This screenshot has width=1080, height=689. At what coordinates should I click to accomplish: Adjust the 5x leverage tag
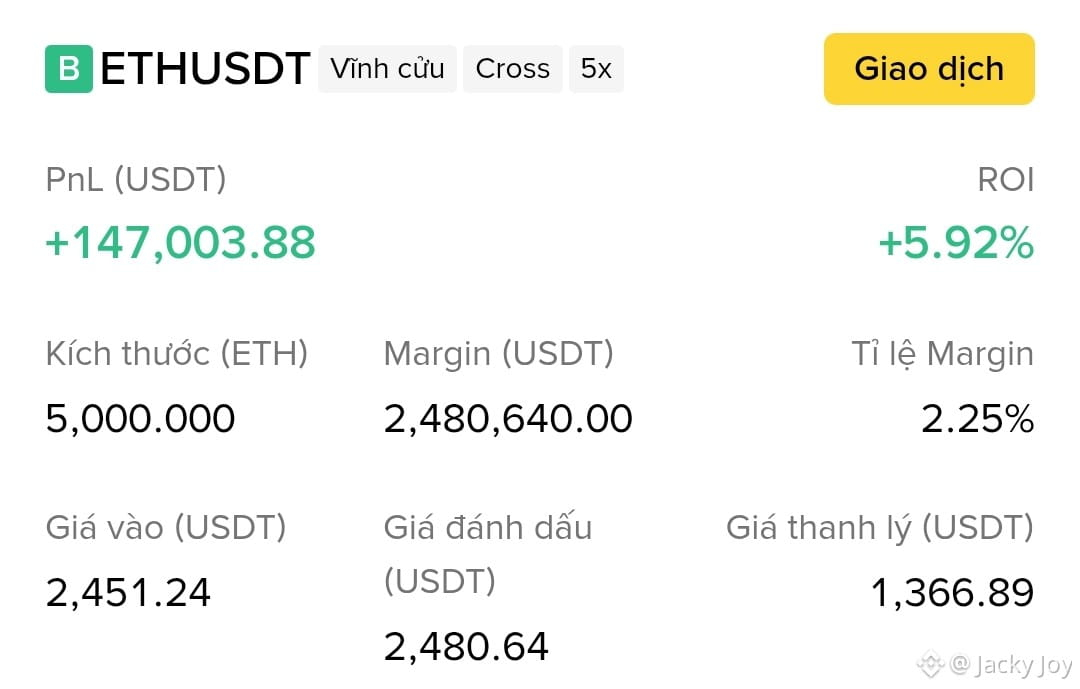[x=596, y=69]
